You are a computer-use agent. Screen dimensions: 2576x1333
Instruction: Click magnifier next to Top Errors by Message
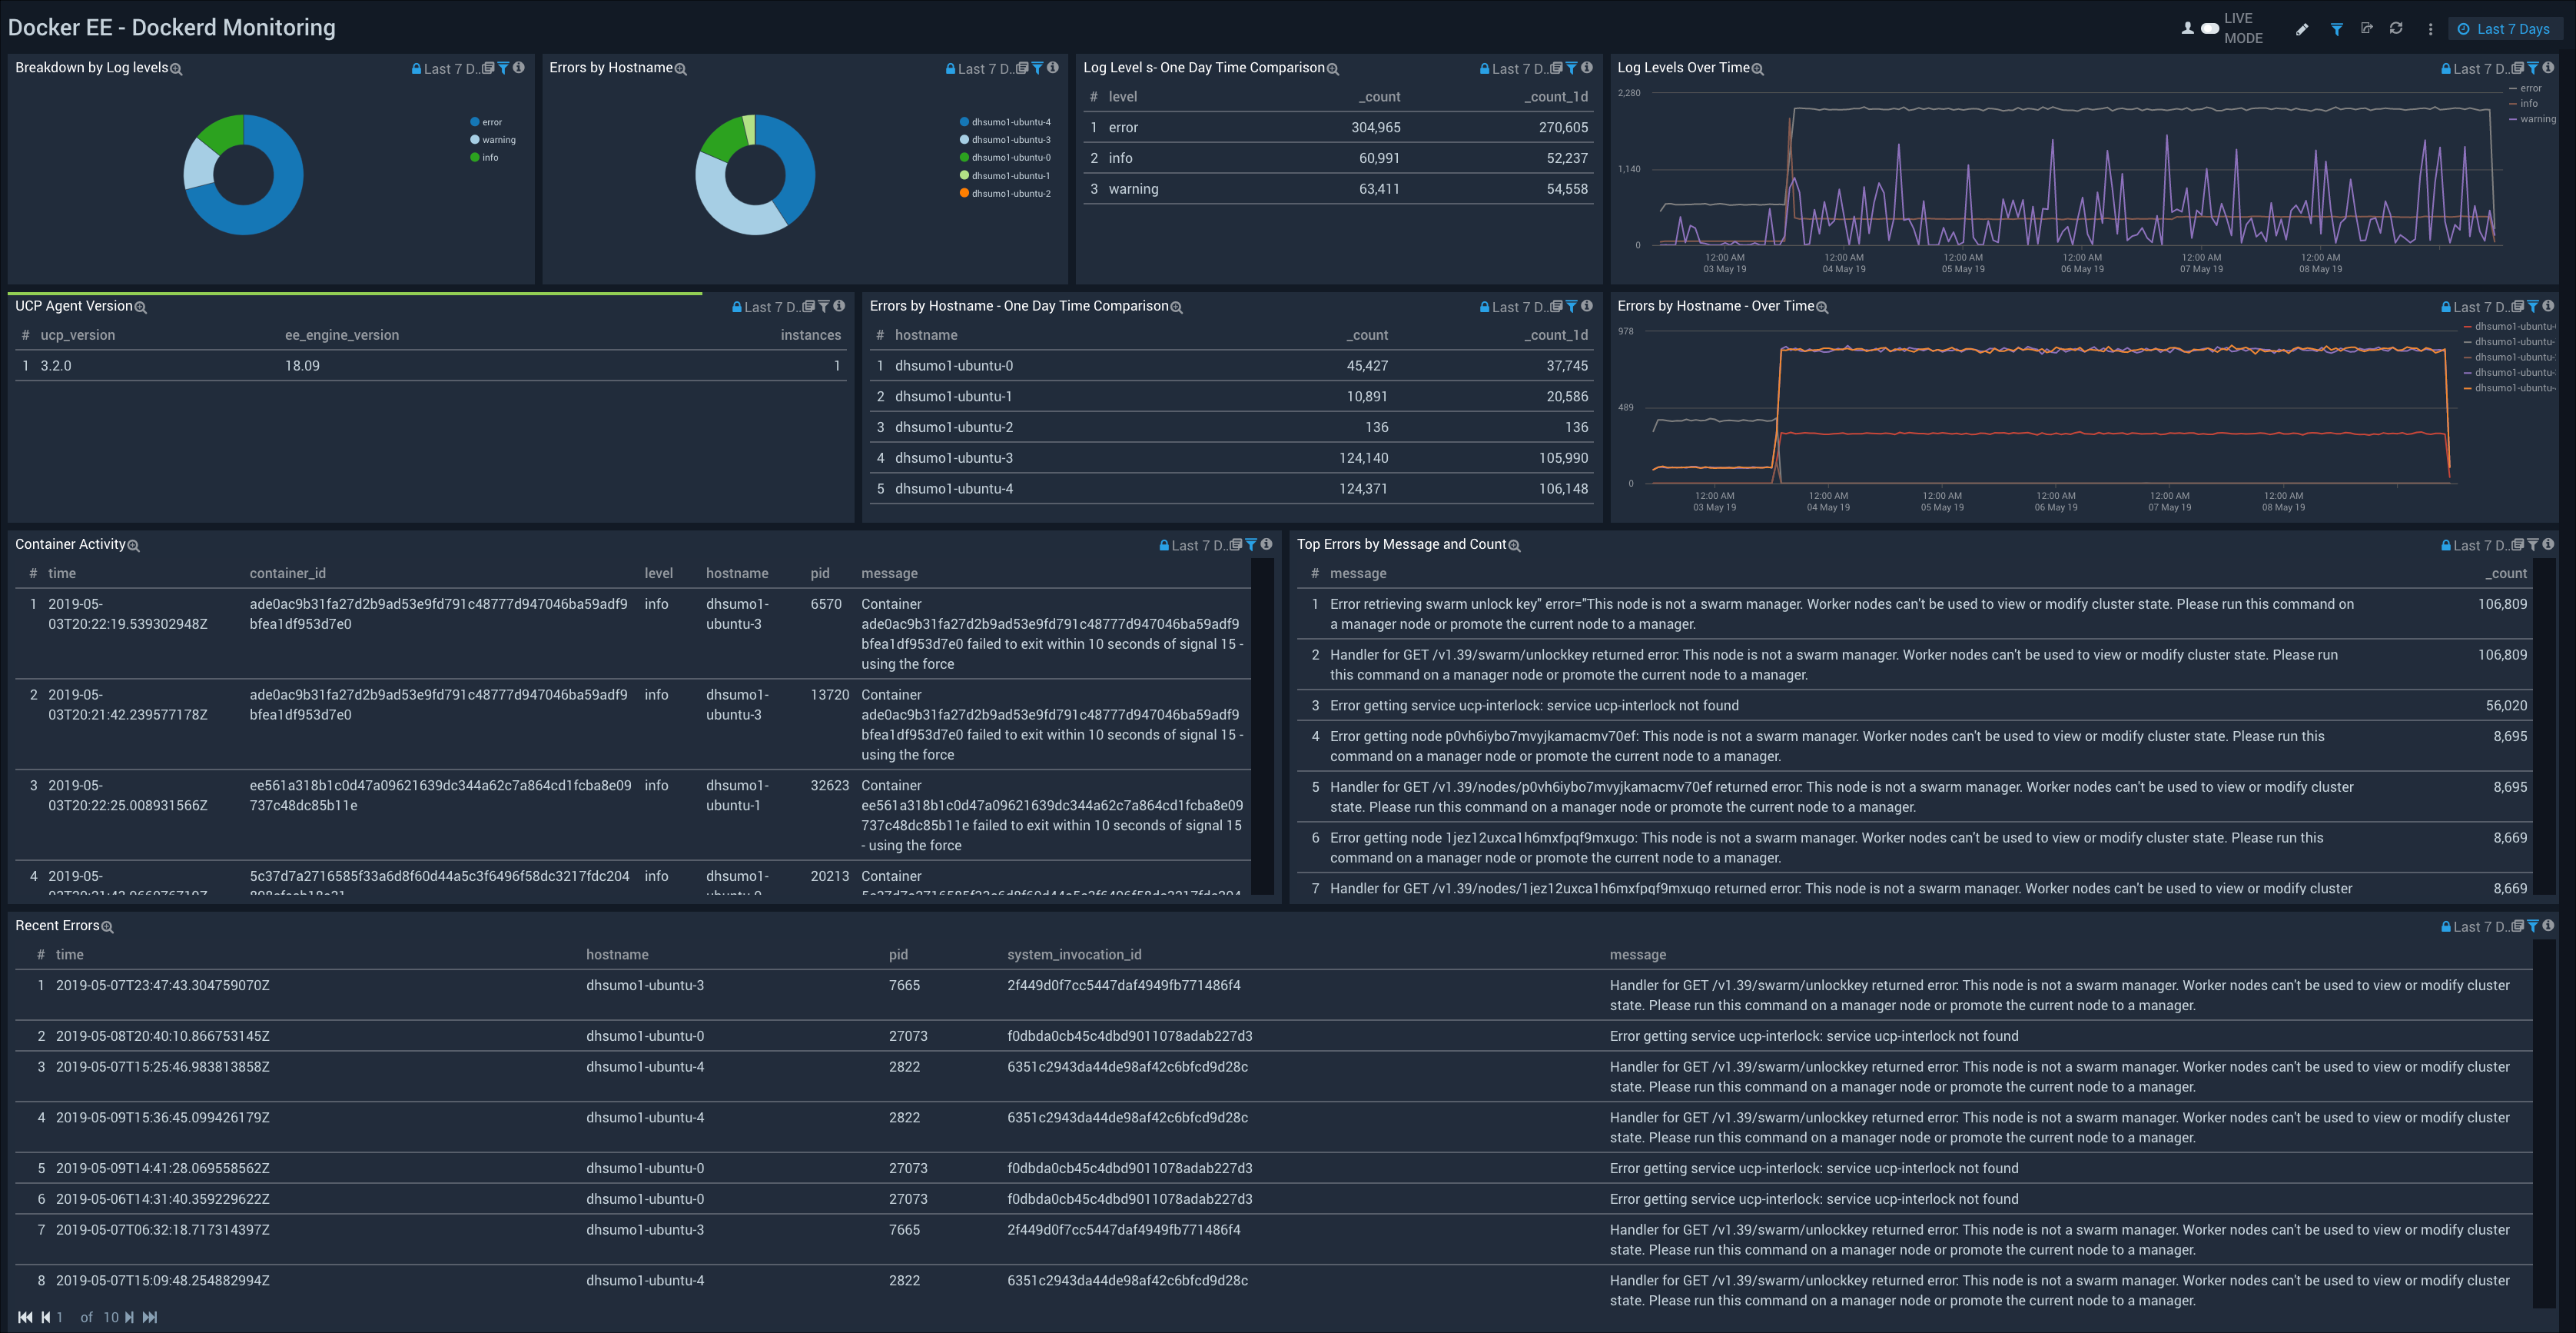tap(1515, 546)
